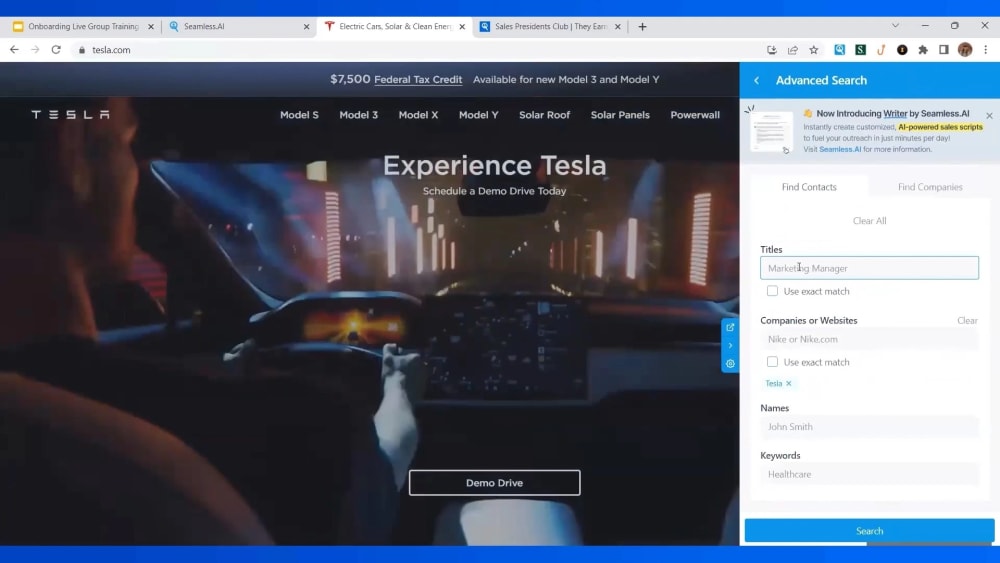Image resolution: width=1000 pixels, height=563 pixels.
Task: Focus the Titles input field
Action: click(869, 268)
